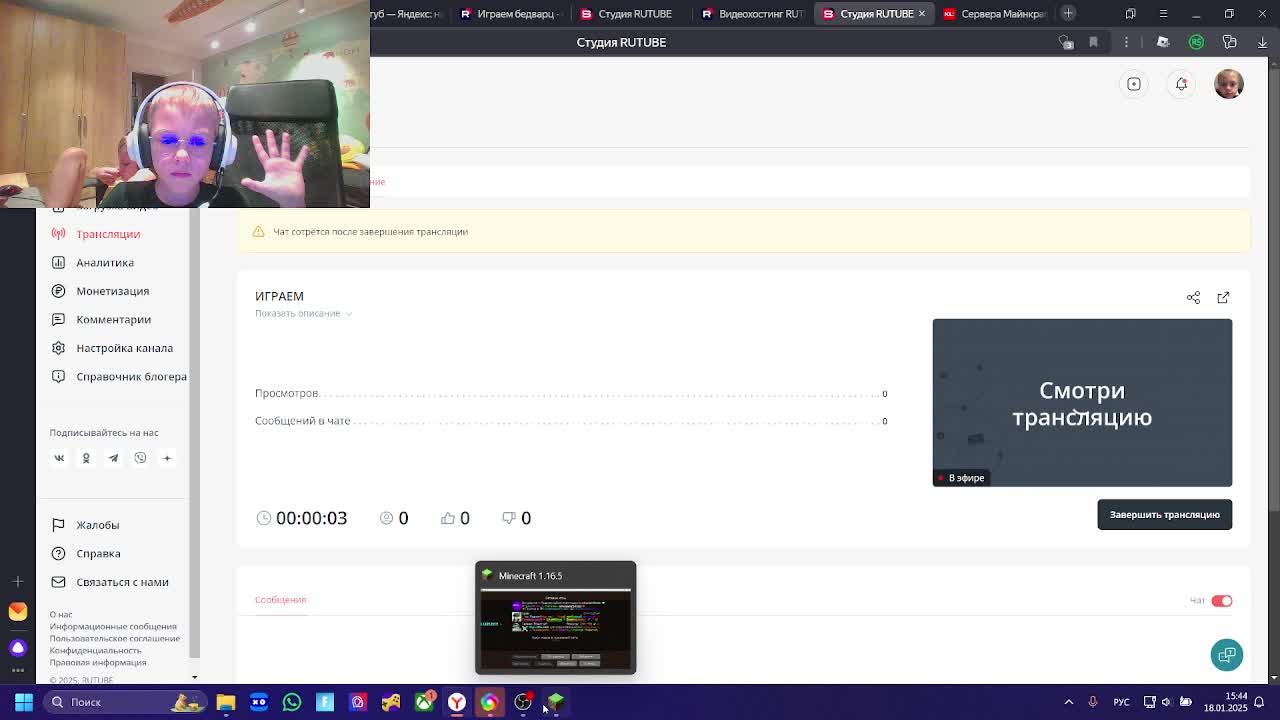Open Yandex Mail icon in the browser side panel
Image resolution: width=1280 pixels, height=720 pixels.
pos(18,611)
